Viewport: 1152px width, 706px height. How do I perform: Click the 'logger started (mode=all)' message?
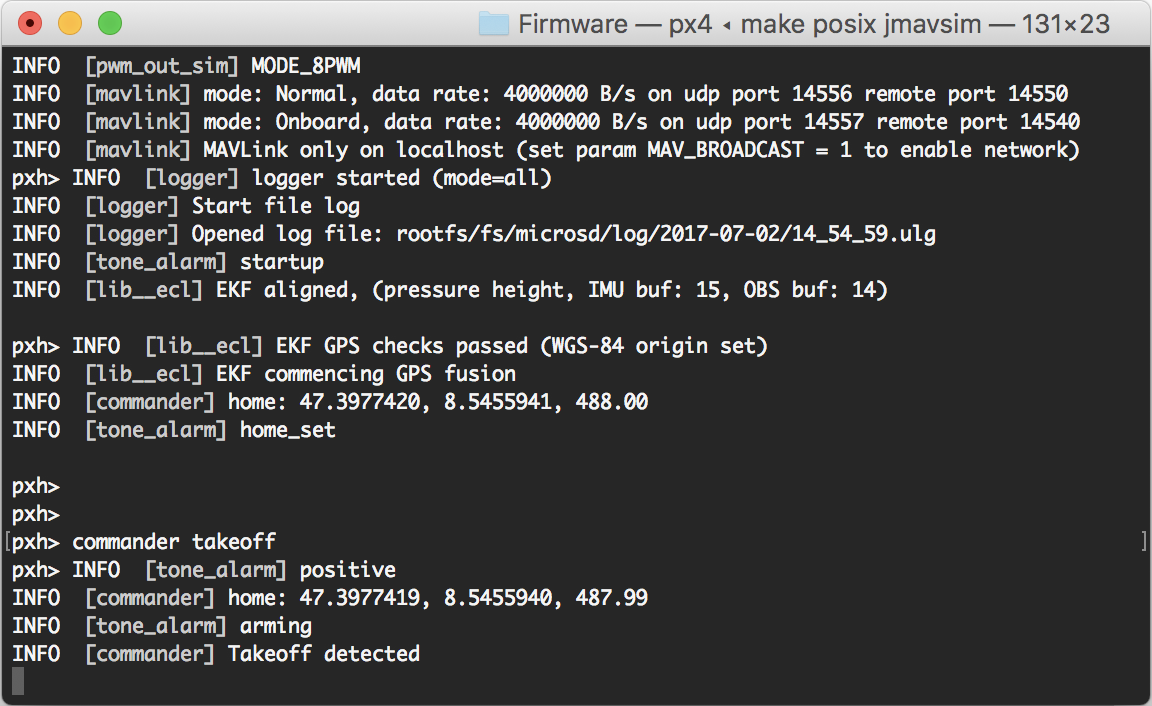click(x=402, y=178)
